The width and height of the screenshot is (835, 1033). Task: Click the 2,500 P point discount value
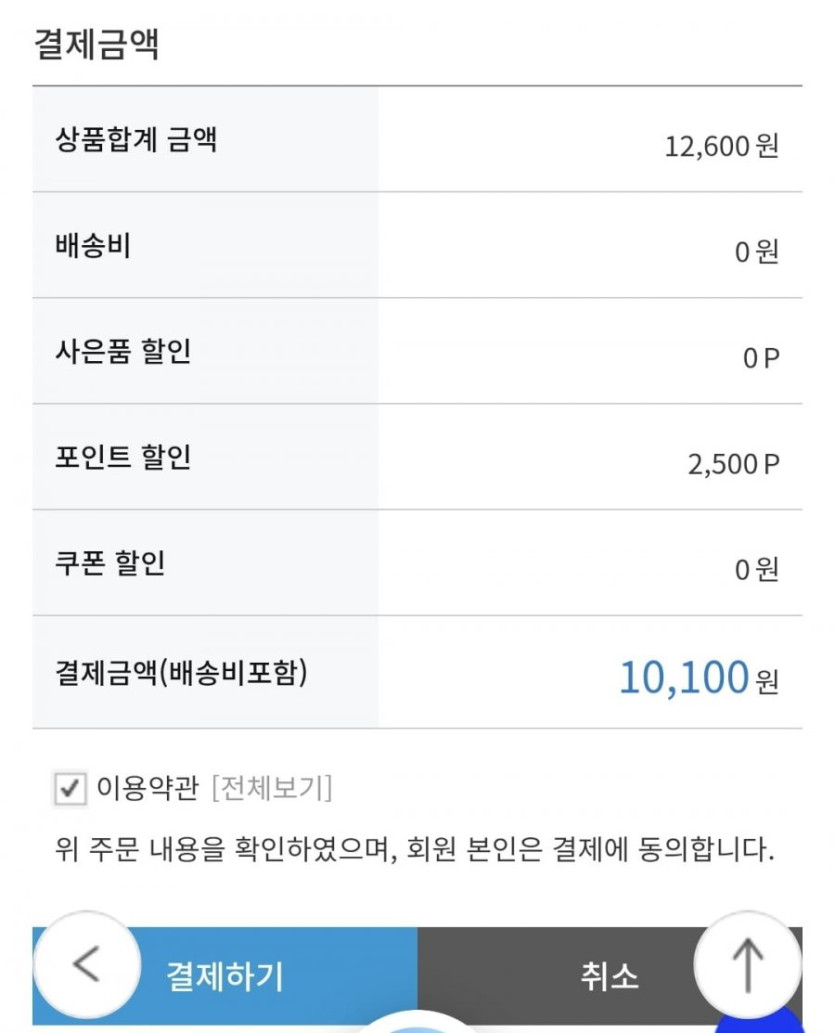tap(733, 464)
